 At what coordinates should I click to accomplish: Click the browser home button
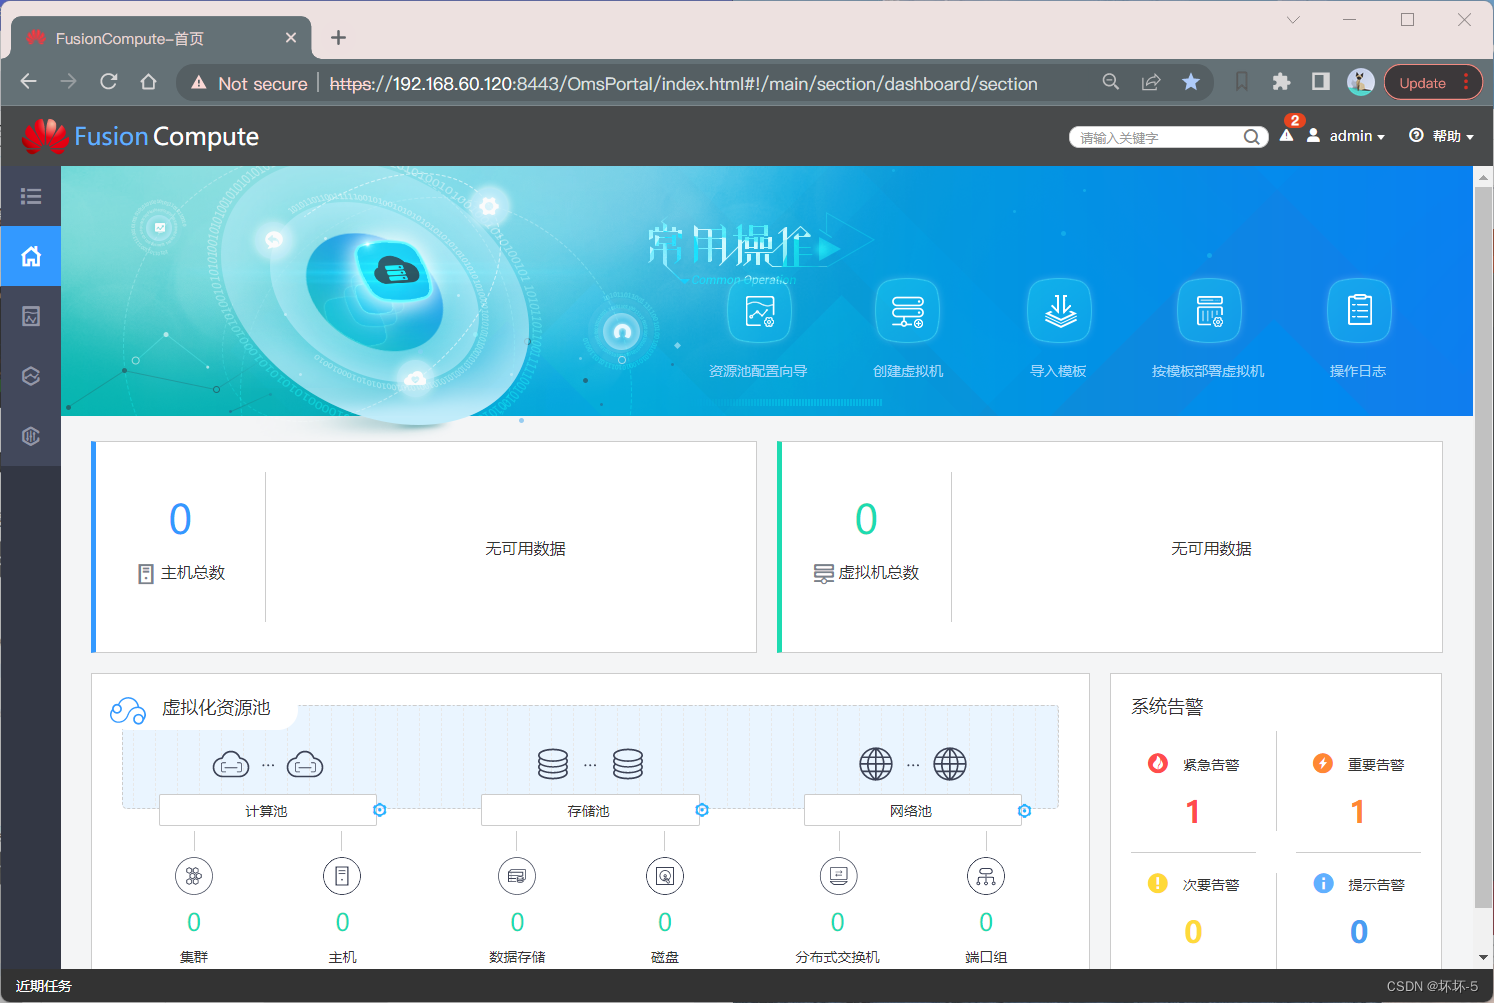148,82
